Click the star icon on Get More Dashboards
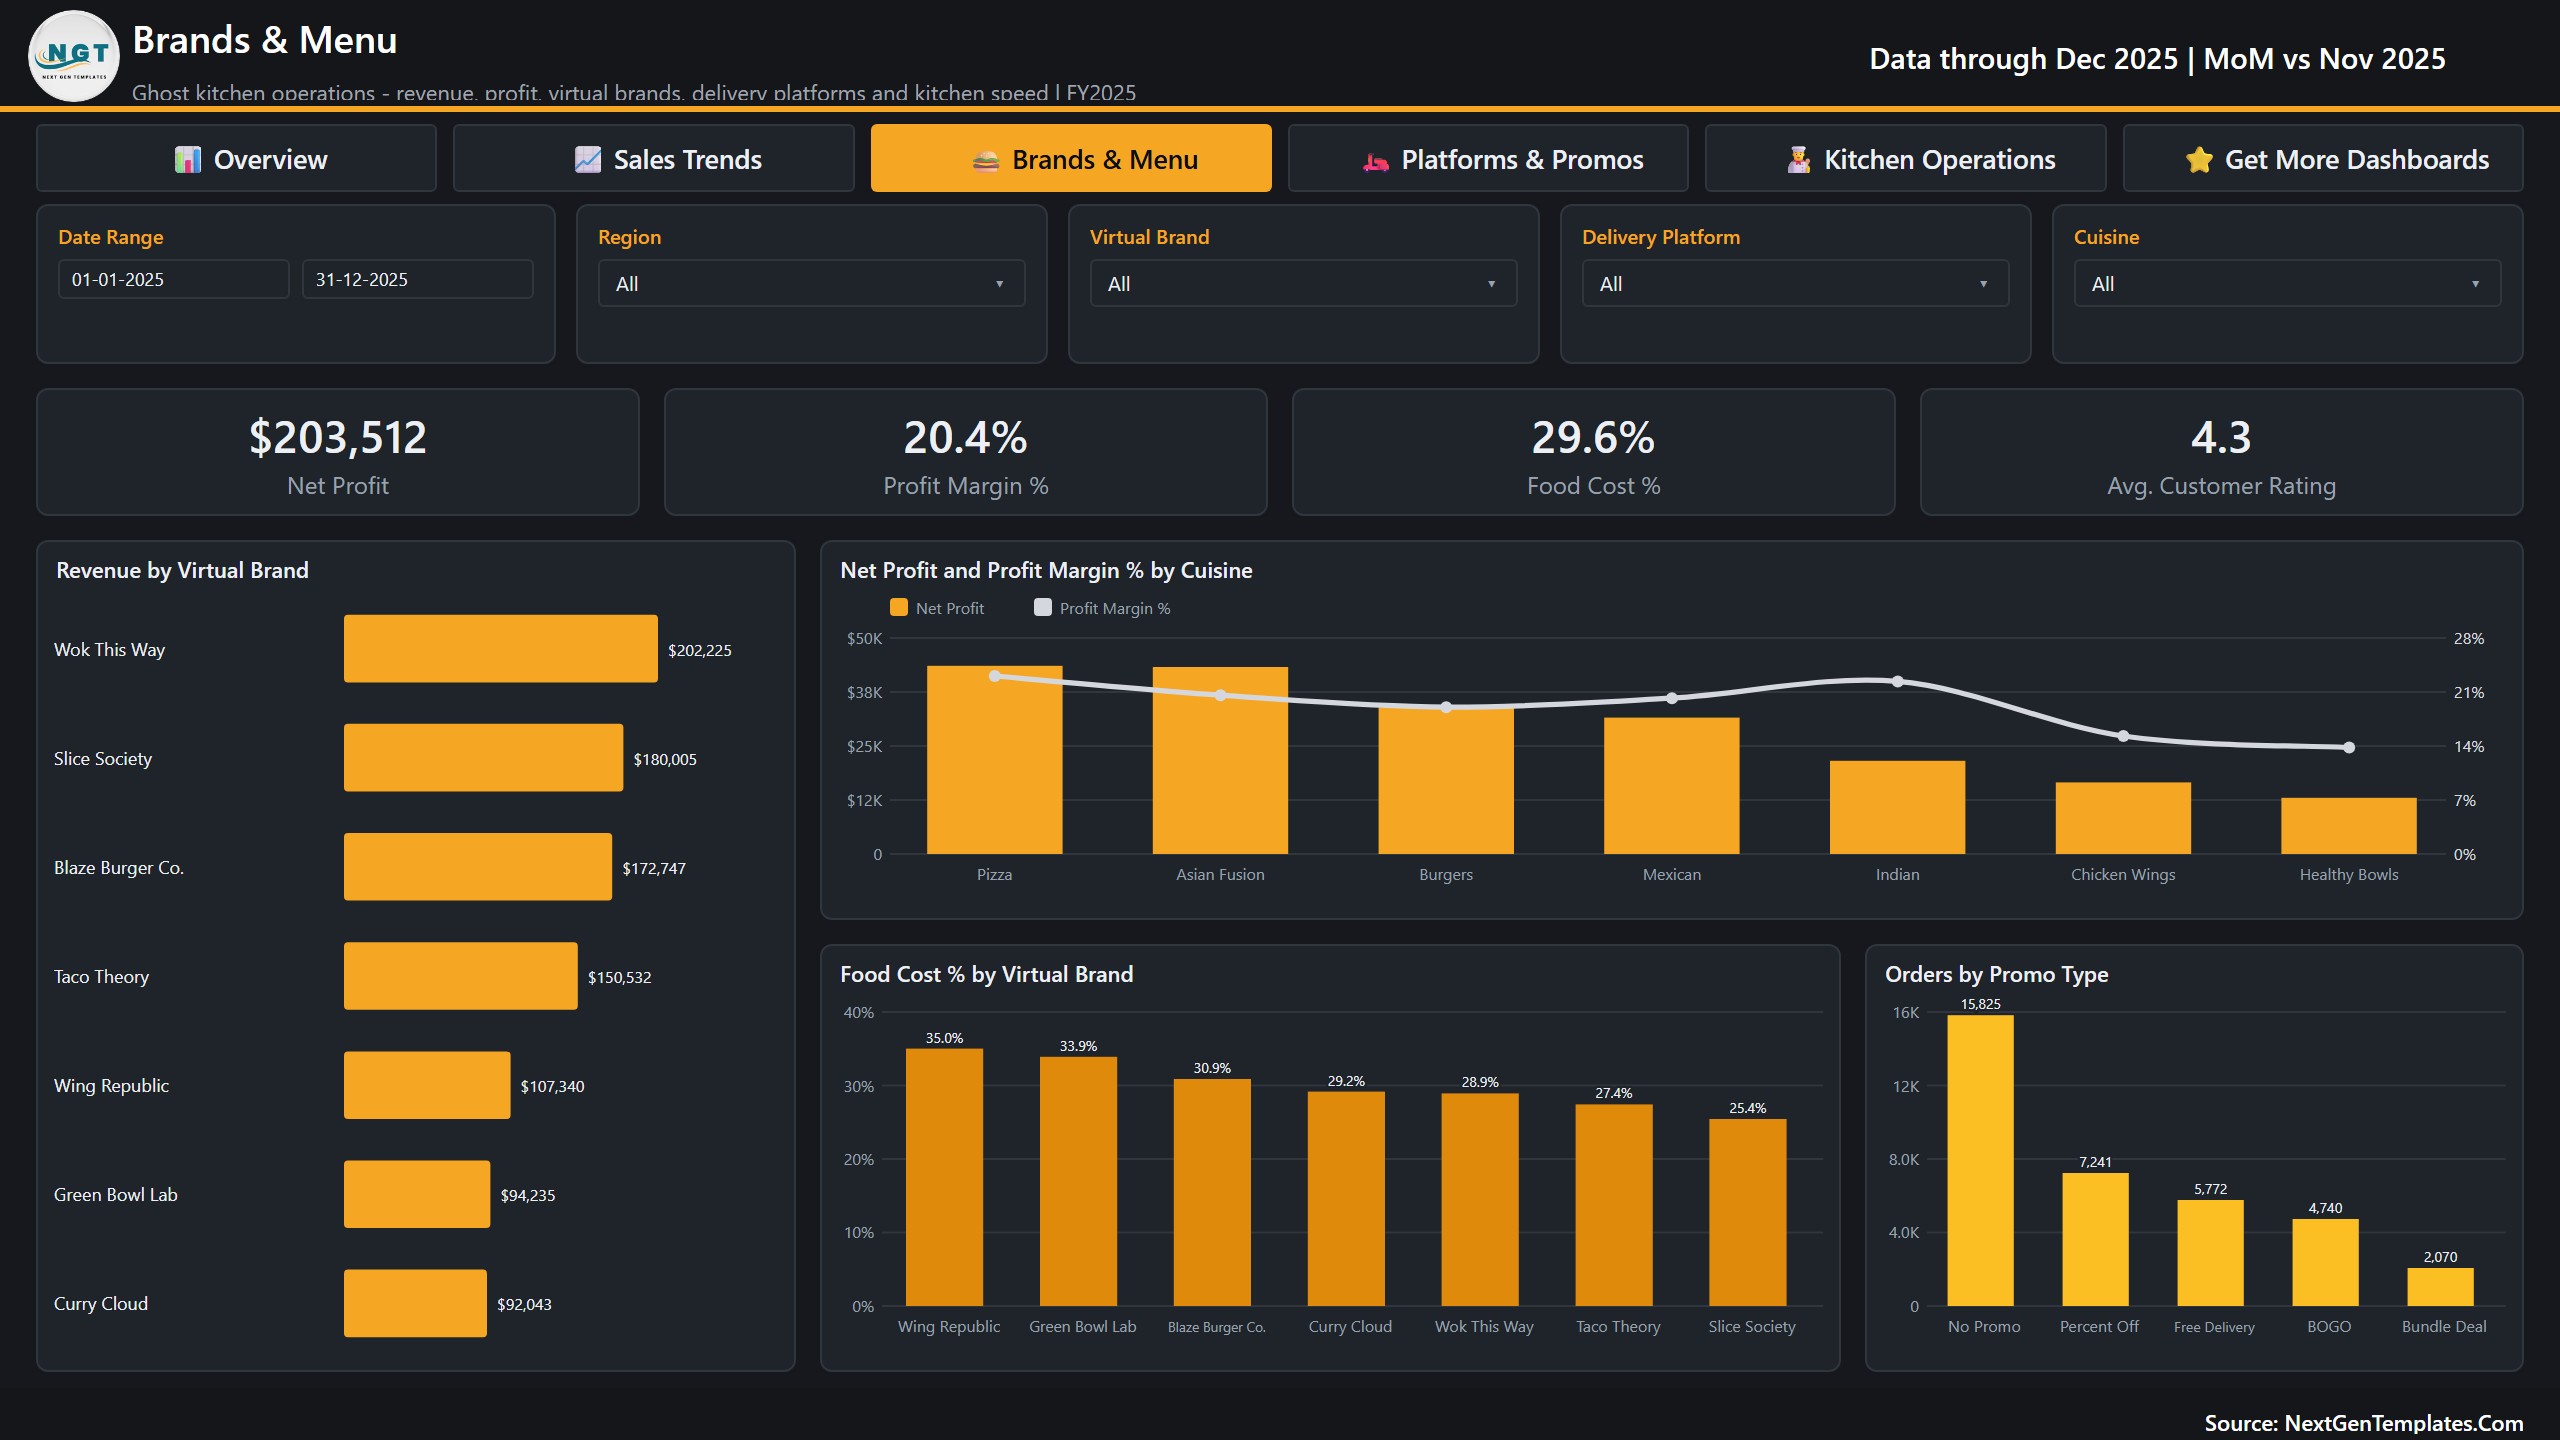2560x1440 pixels. pyautogui.click(x=2199, y=160)
